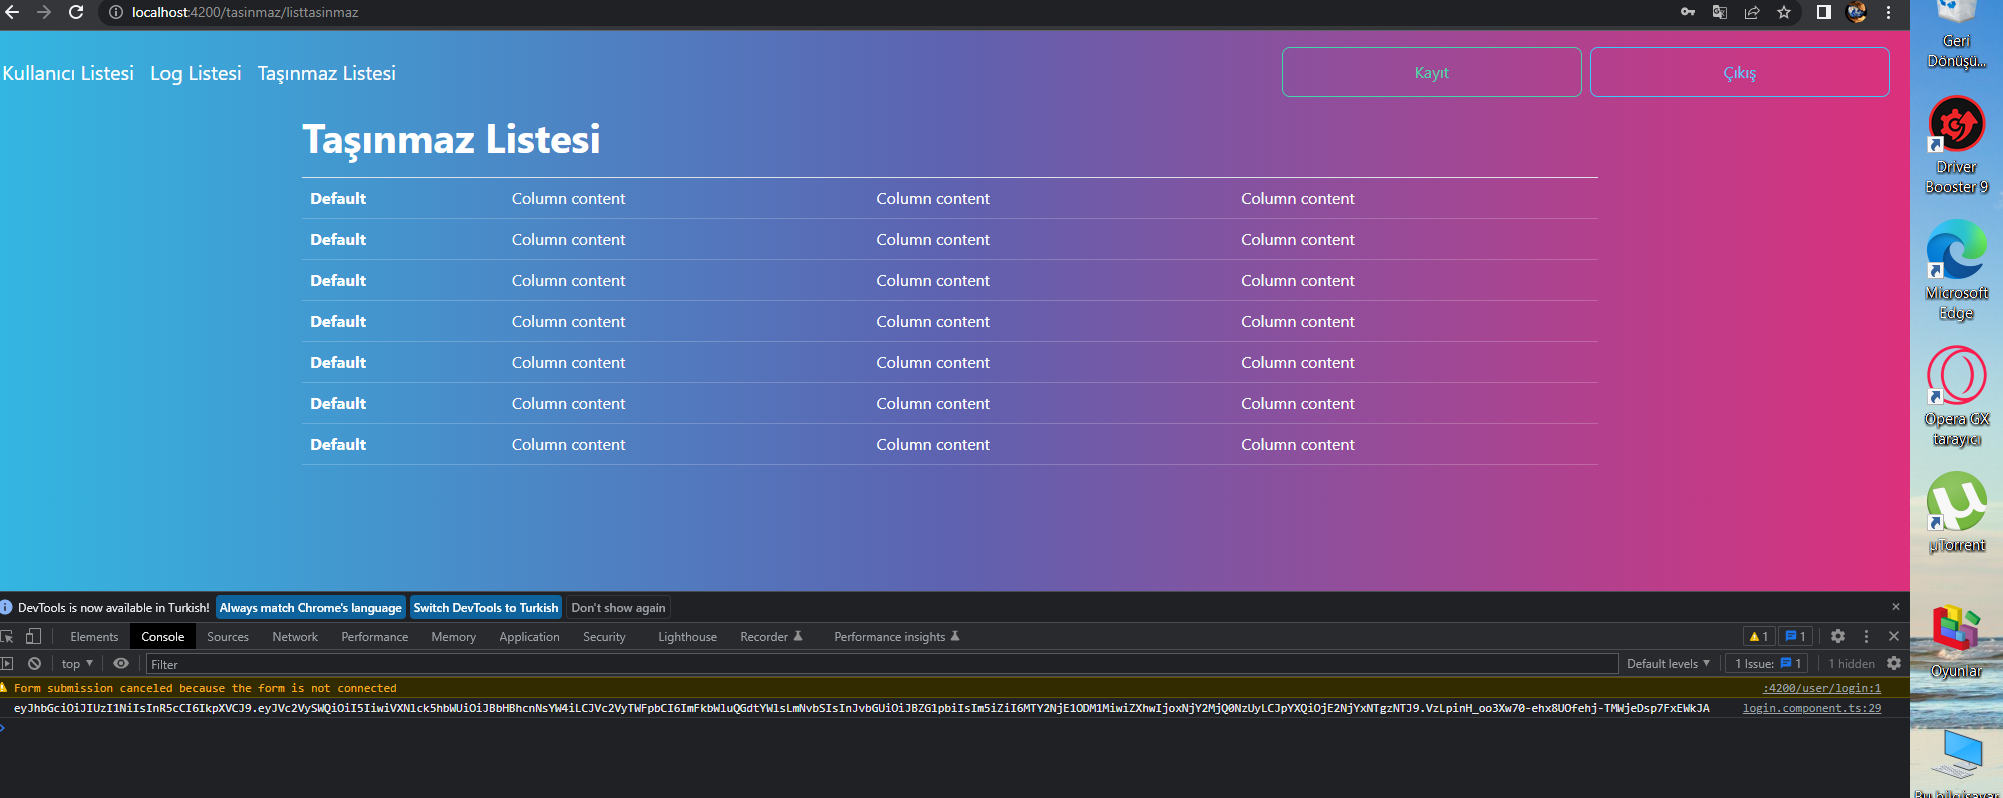The width and height of the screenshot is (2003, 798).
Task: Click the Kayıt button
Action: pyautogui.click(x=1432, y=72)
